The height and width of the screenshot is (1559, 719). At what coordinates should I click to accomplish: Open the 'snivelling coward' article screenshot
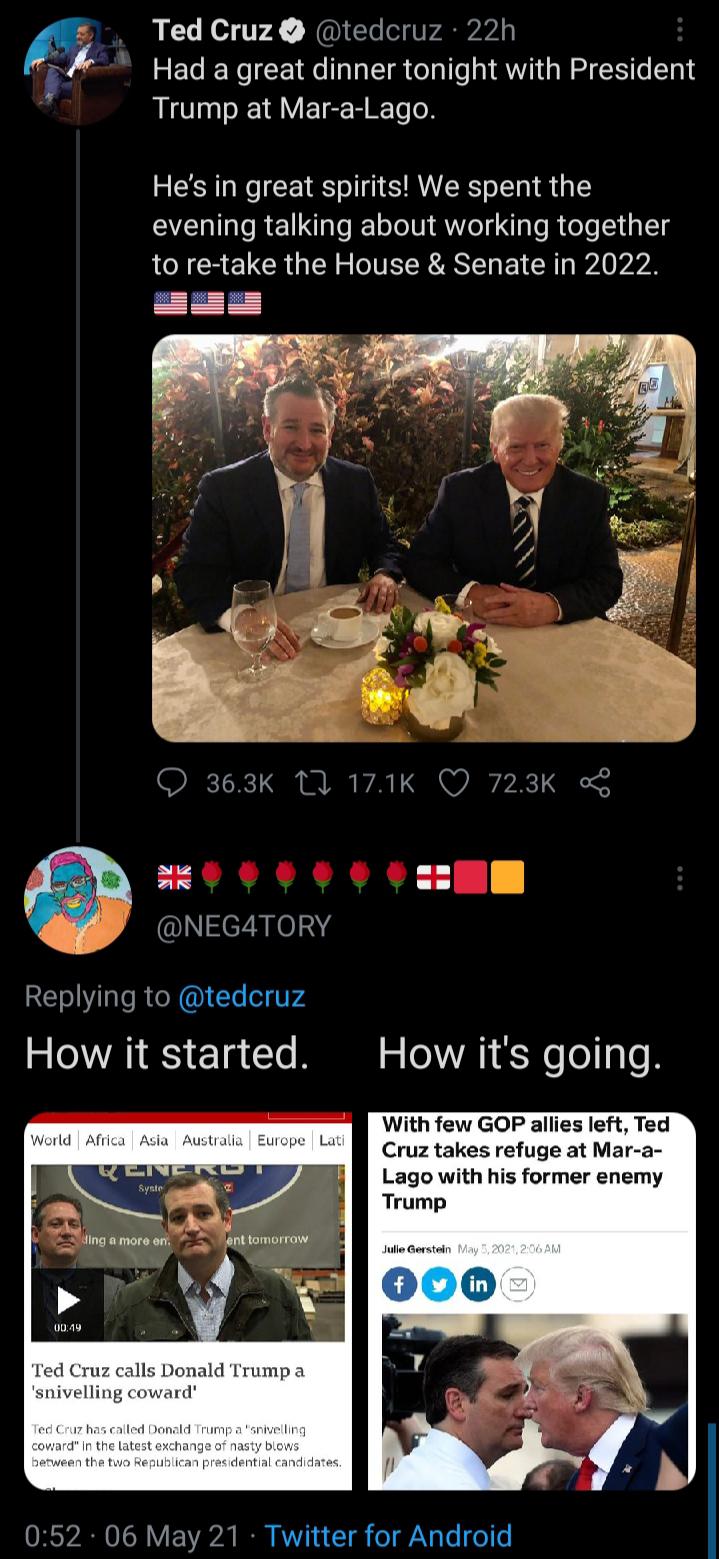click(188, 1300)
